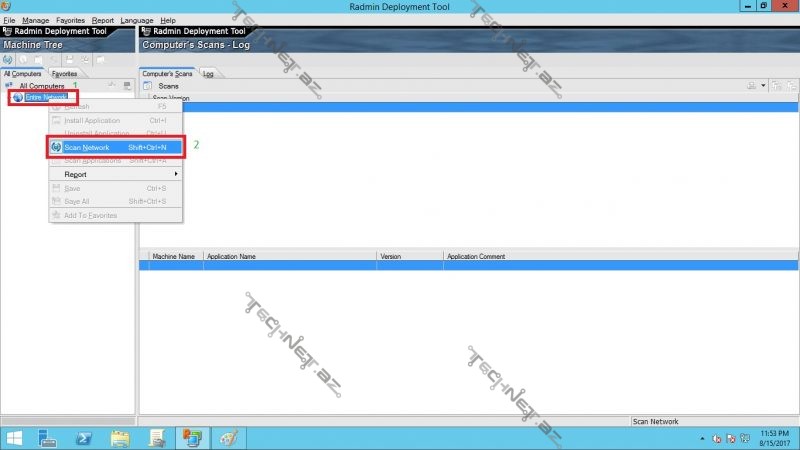Viewport: 800px width, 450px height.
Task: Switch to the Favorites tab in Machine Tree
Action: pyautogui.click(x=64, y=73)
